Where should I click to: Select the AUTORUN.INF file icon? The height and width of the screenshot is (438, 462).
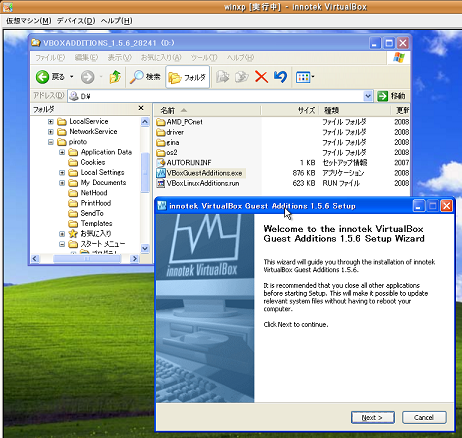point(161,163)
